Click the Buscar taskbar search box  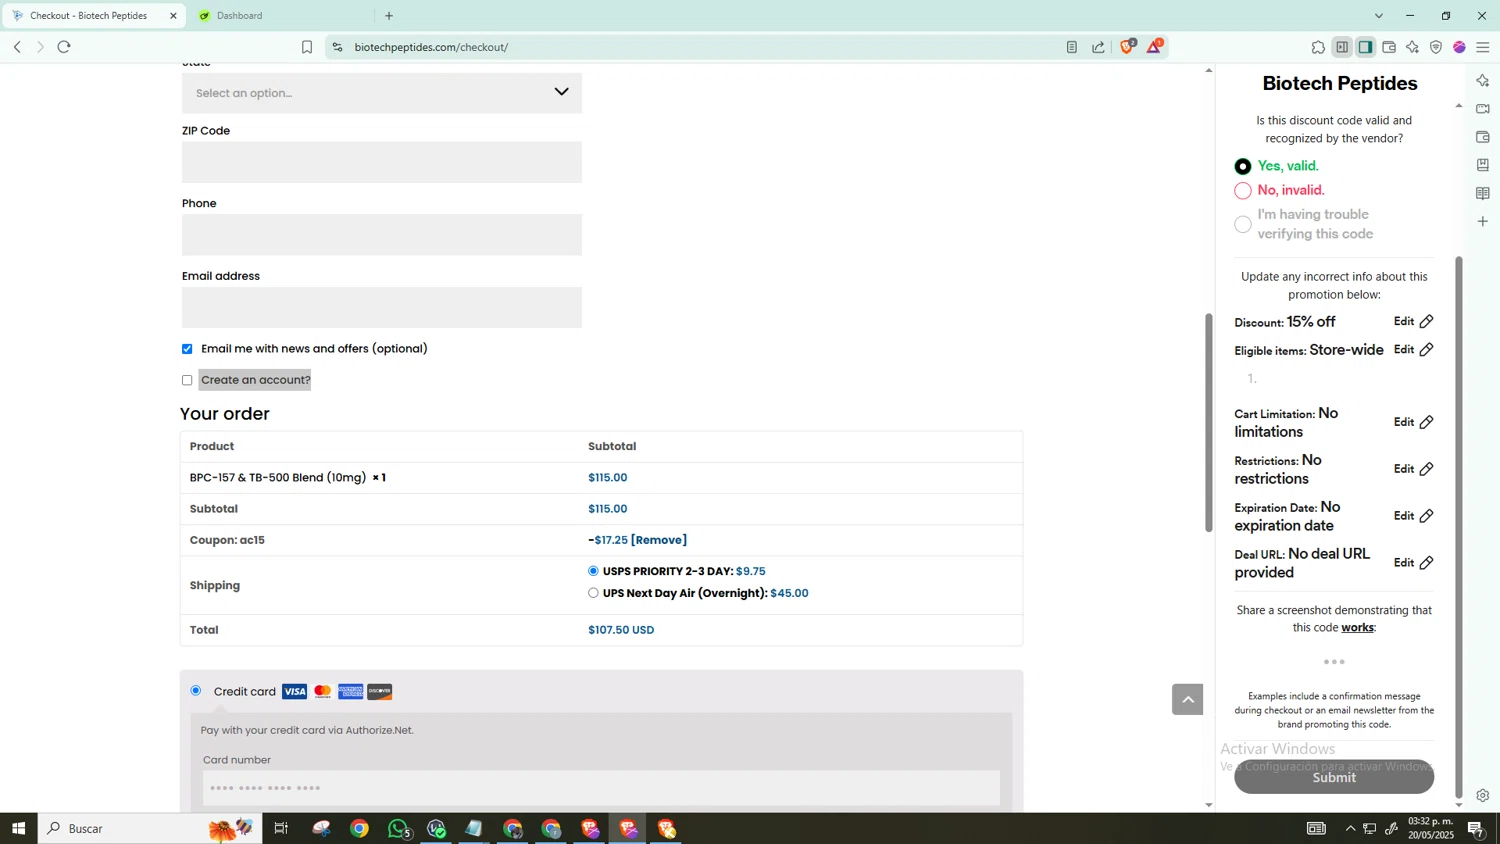[x=150, y=828]
